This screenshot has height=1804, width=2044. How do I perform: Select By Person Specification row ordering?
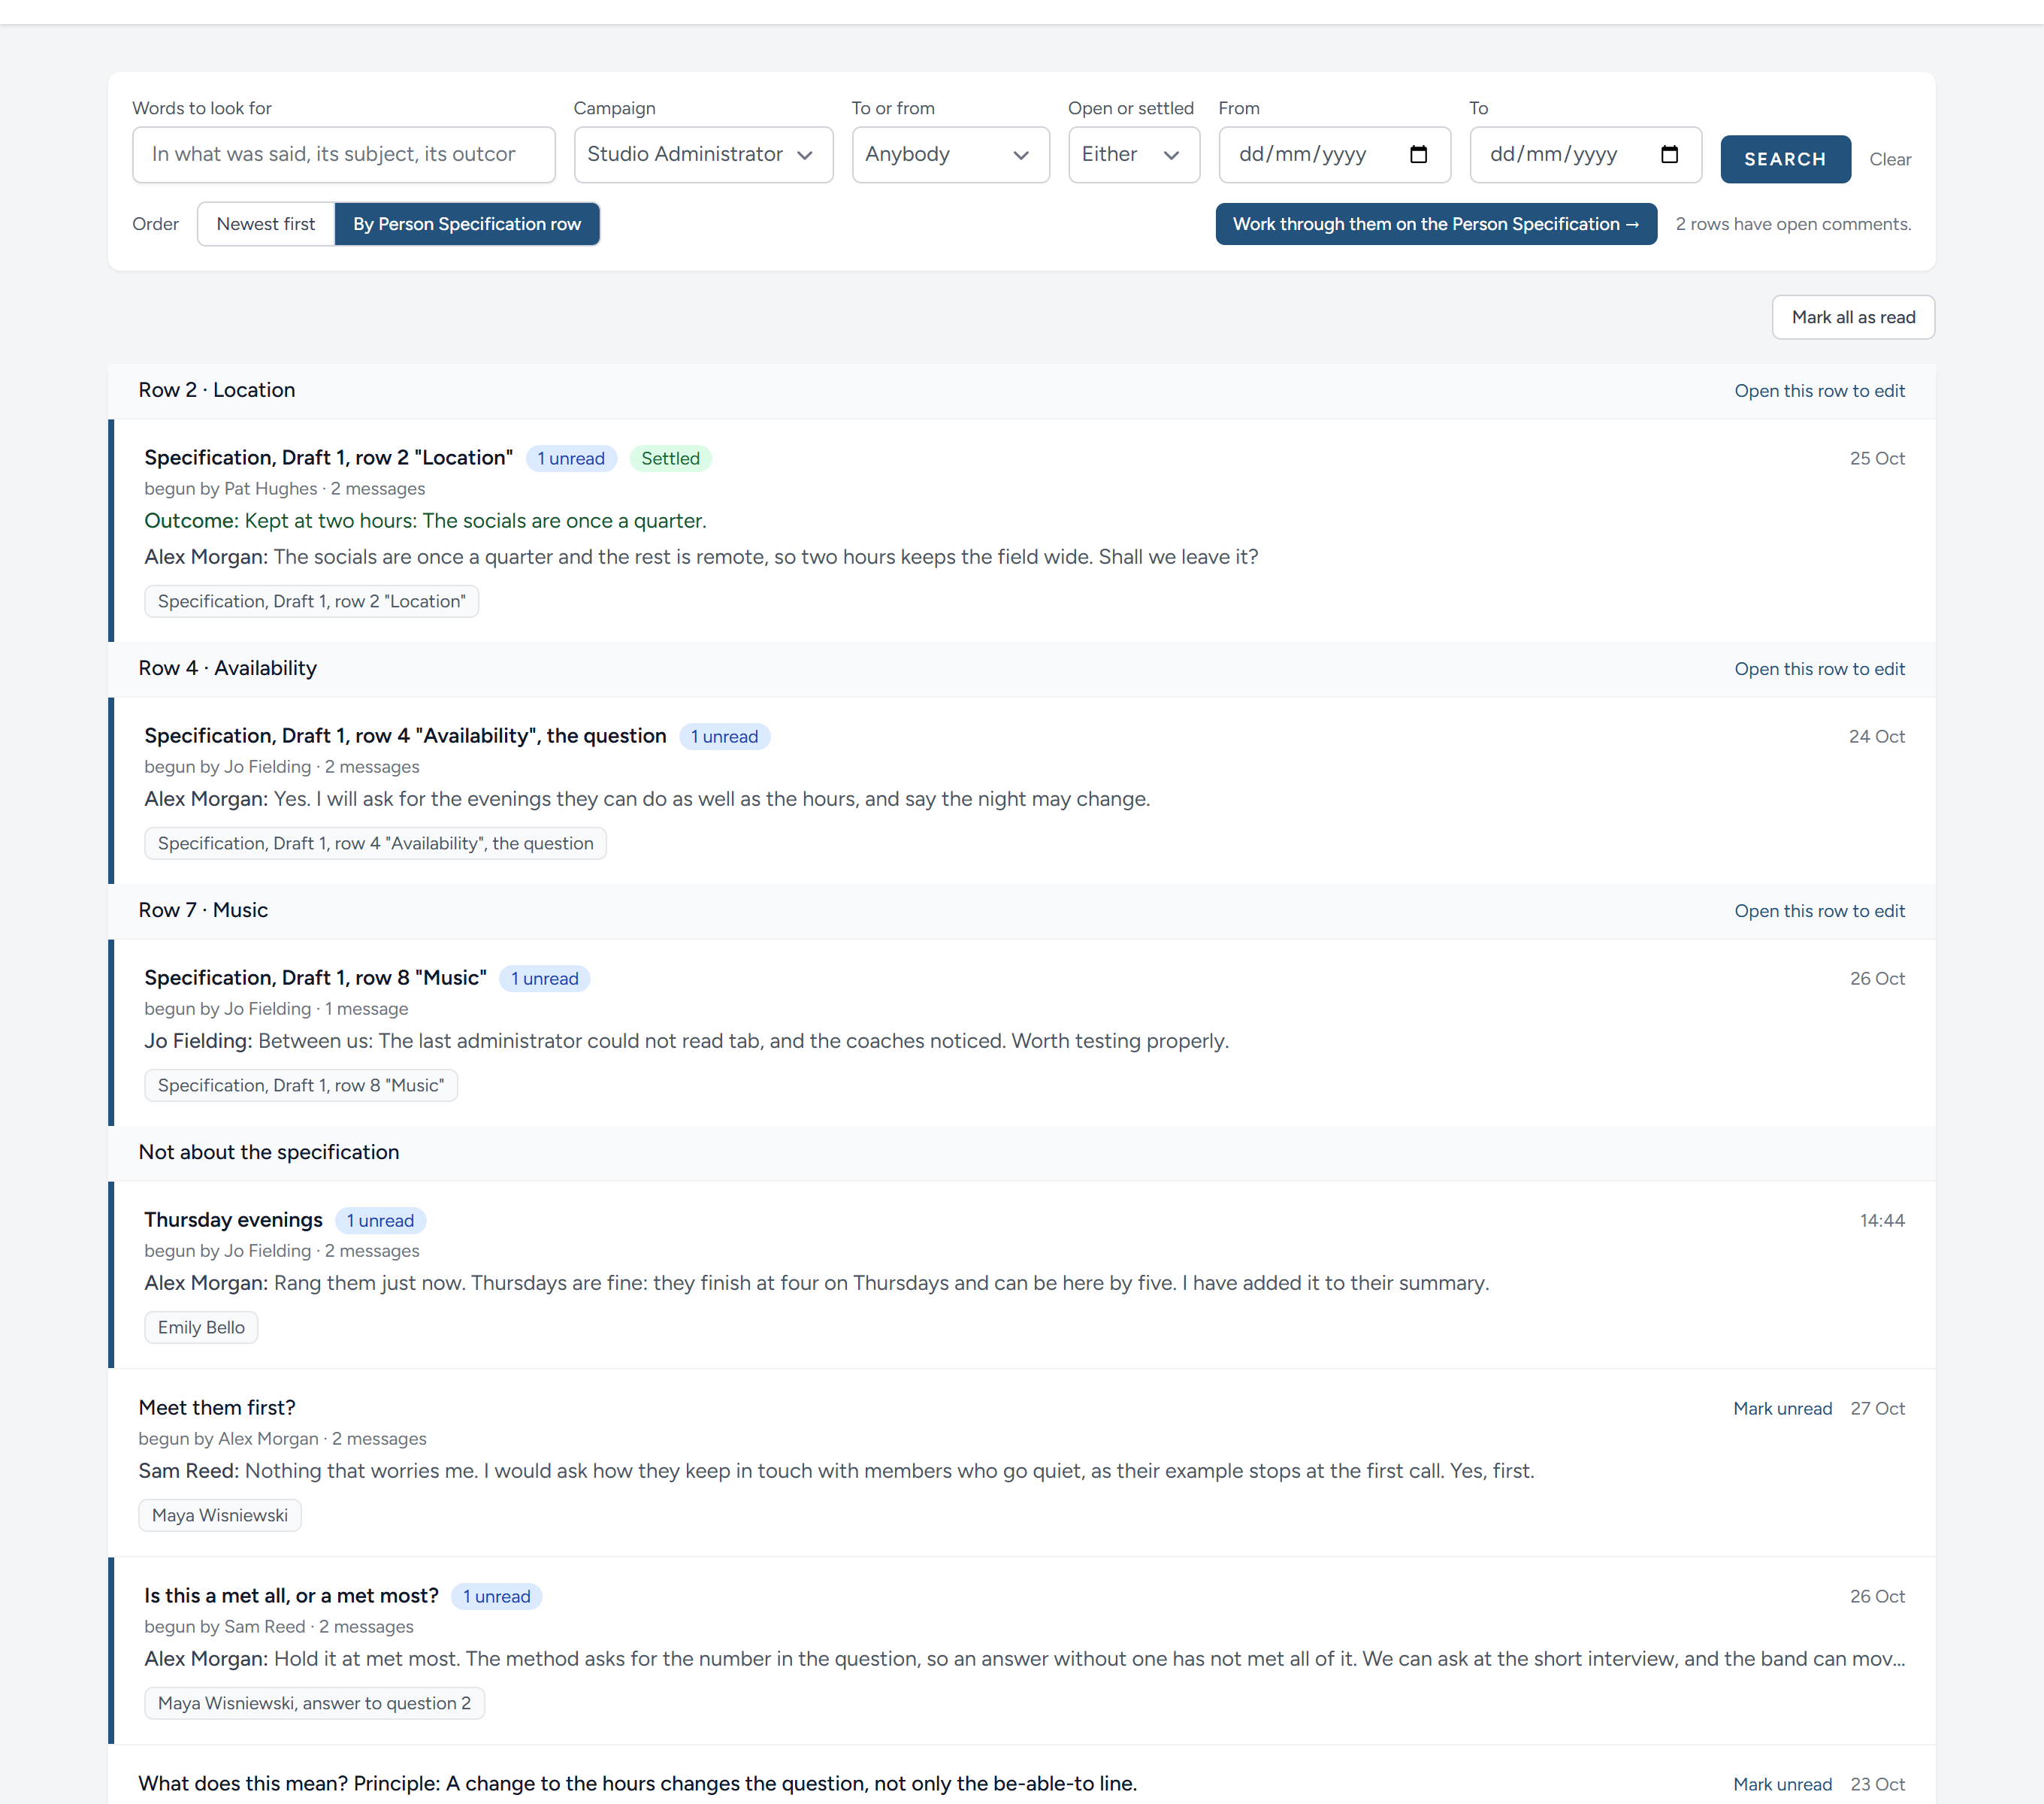(x=467, y=224)
